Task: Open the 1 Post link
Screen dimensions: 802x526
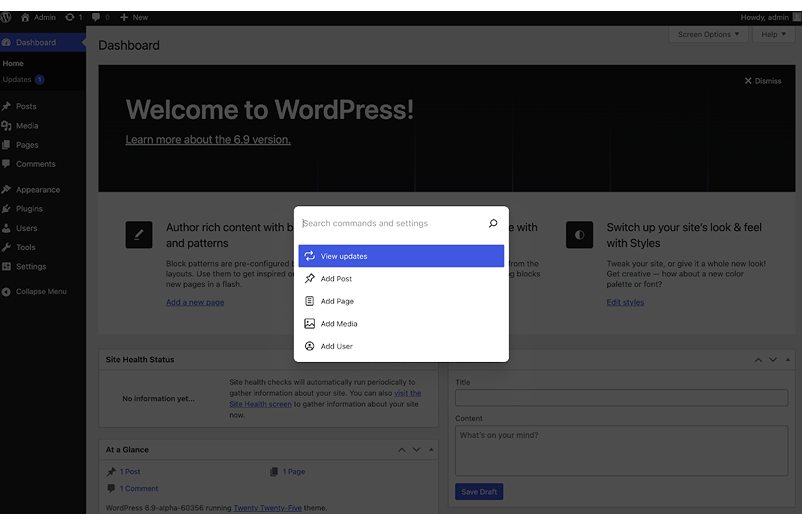Action: pos(130,471)
